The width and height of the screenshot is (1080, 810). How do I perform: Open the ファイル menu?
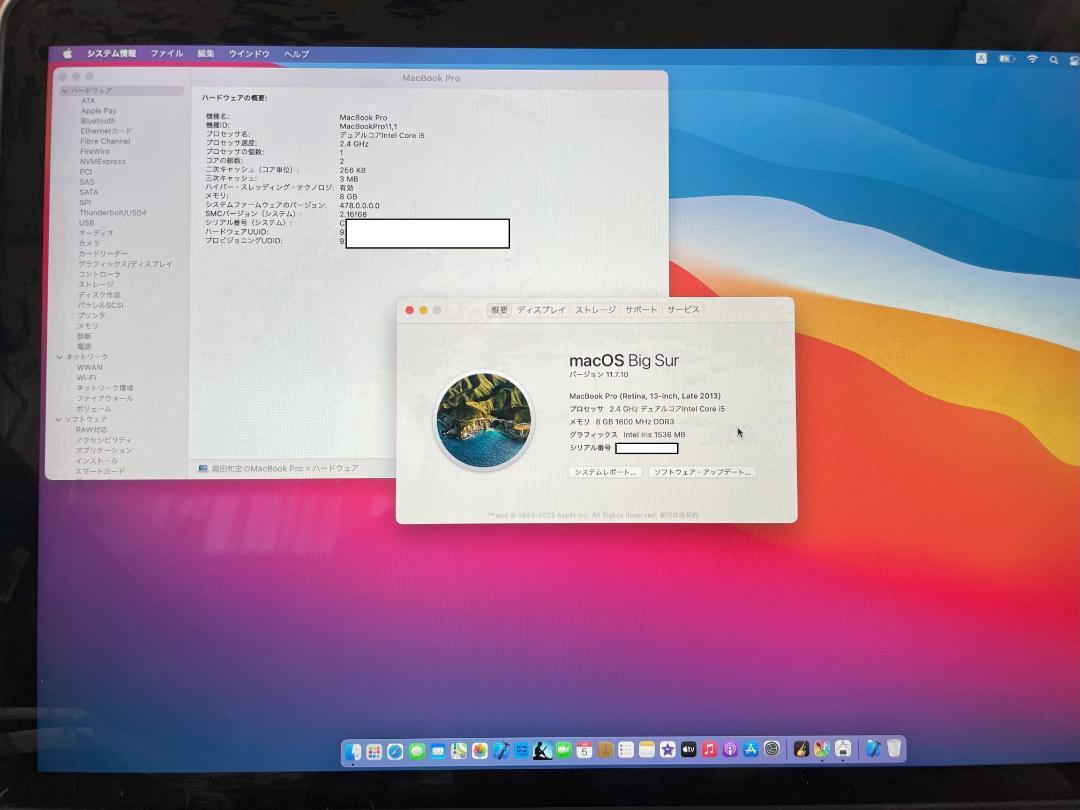pyautogui.click(x=167, y=53)
